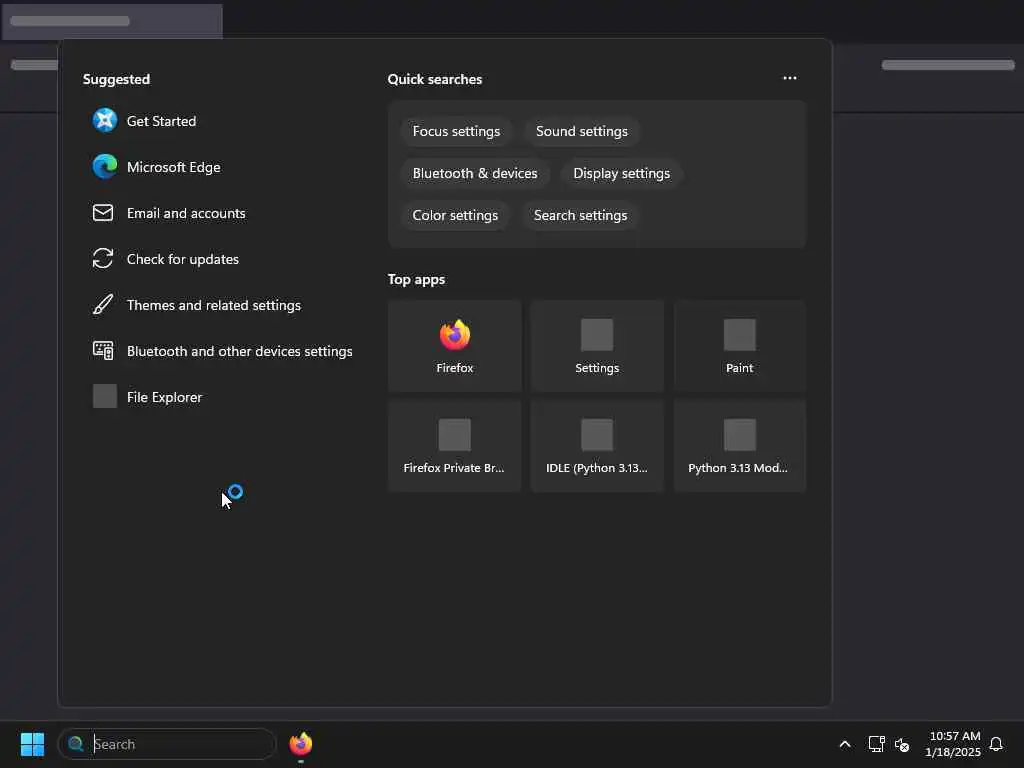Image resolution: width=1024 pixels, height=768 pixels.
Task: Show hidden system tray icons
Action: coord(844,744)
